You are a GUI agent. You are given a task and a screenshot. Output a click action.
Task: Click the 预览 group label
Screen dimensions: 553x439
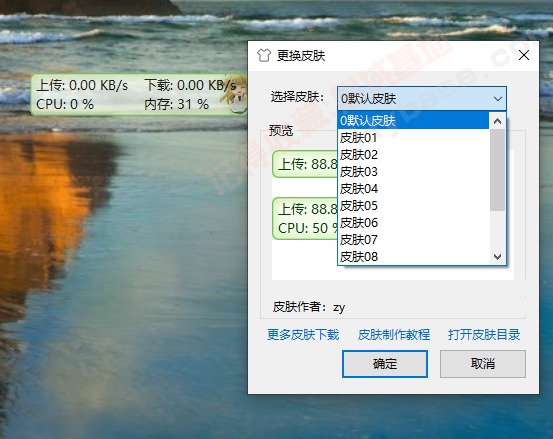tap(281, 131)
